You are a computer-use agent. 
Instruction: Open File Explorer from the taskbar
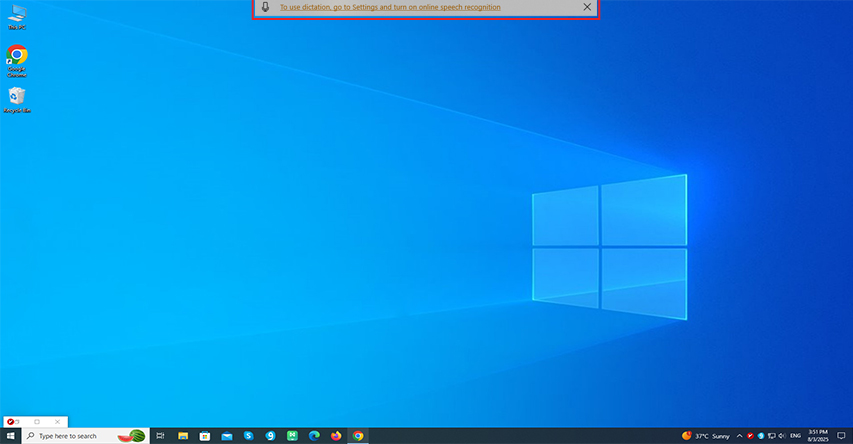183,436
